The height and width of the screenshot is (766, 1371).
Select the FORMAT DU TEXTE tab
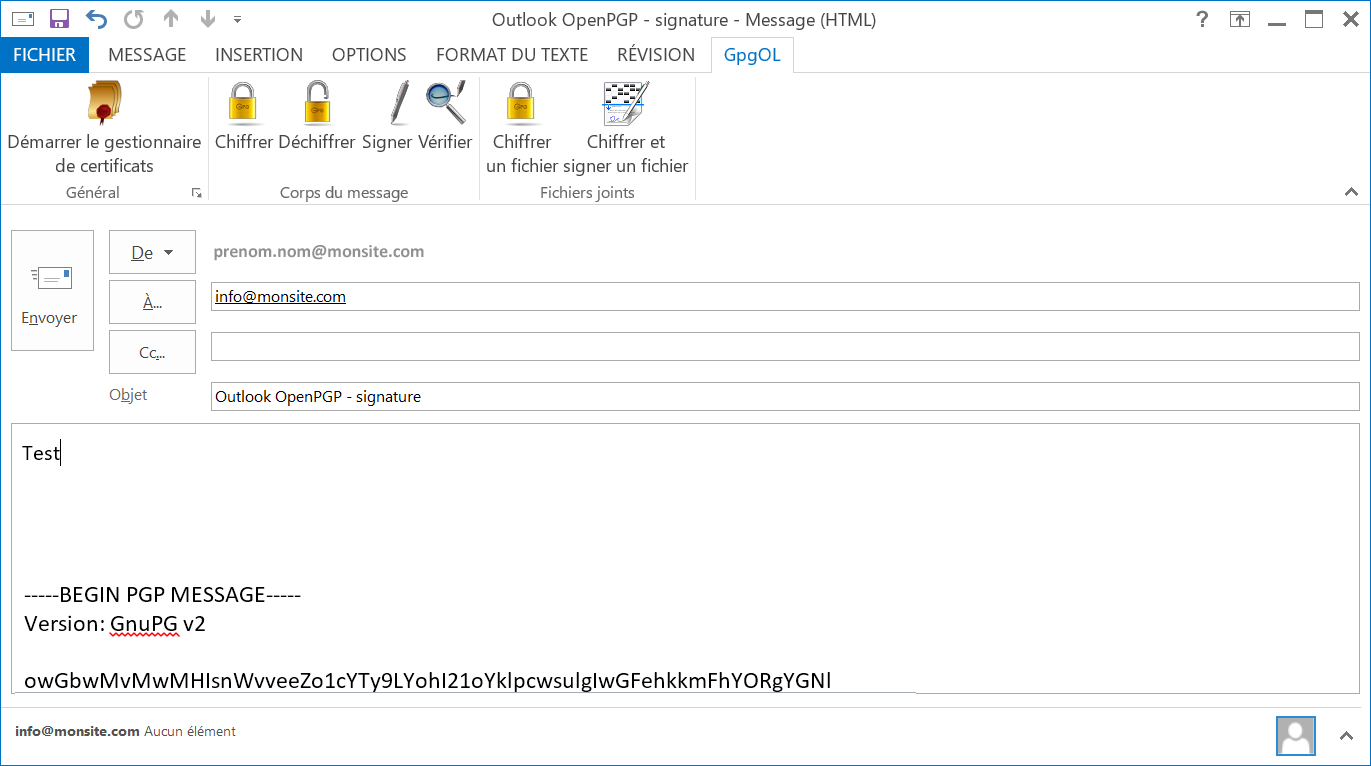tap(512, 55)
